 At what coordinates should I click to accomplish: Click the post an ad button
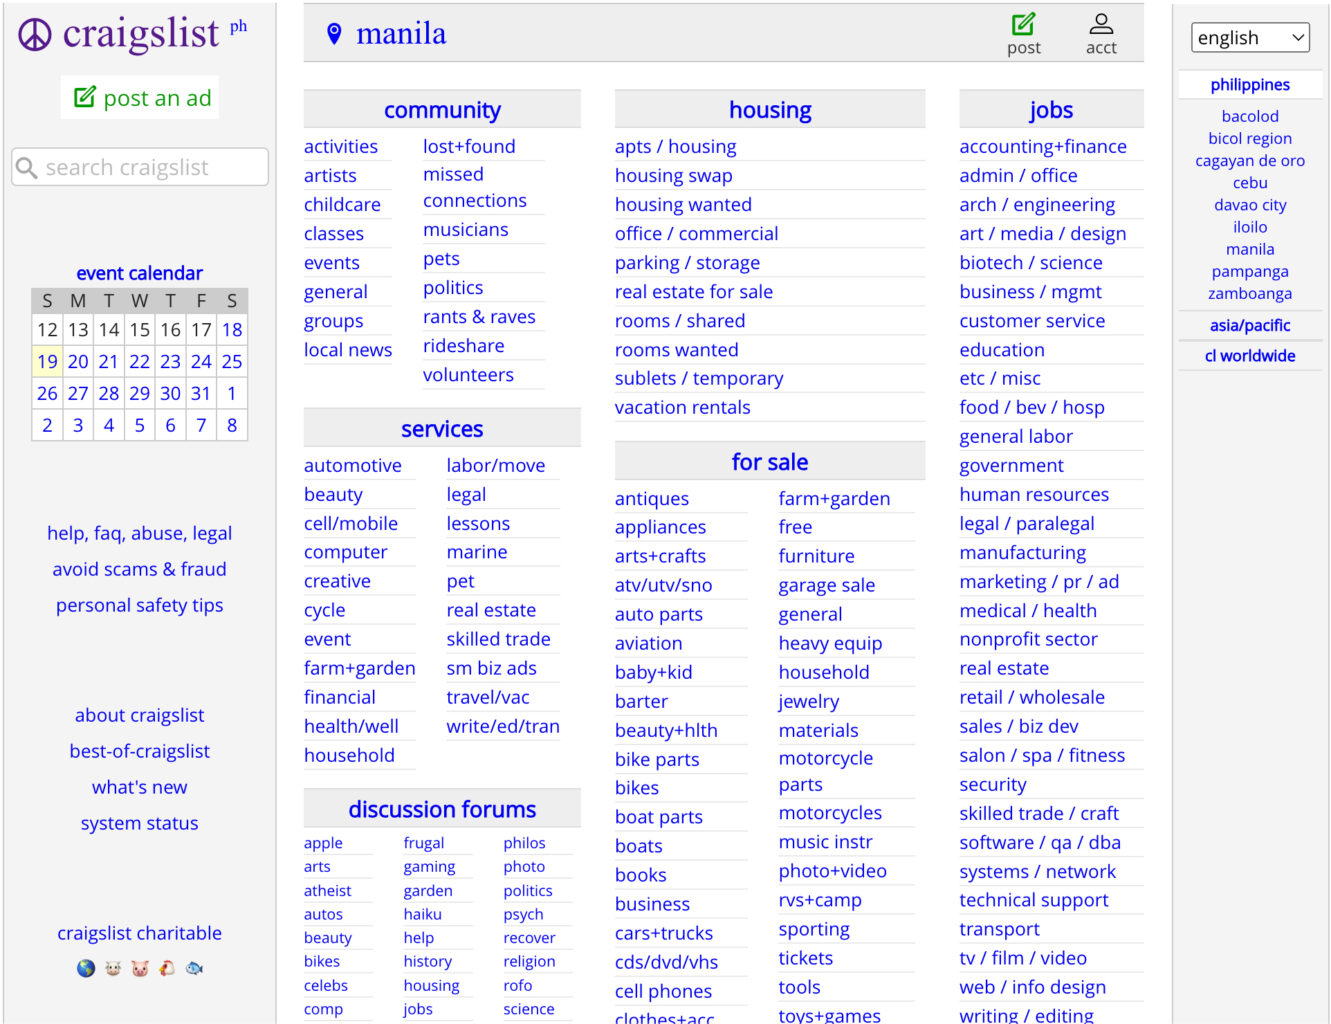pos(141,98)
